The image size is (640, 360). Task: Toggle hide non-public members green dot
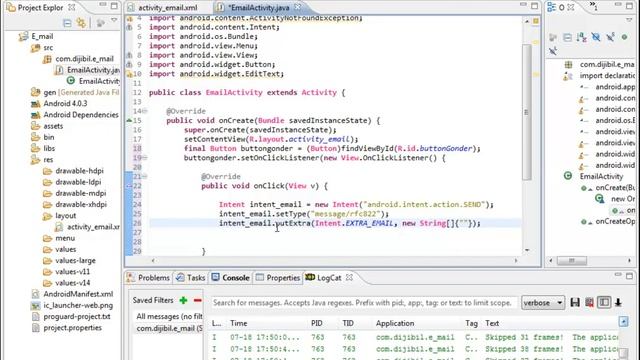624,37
